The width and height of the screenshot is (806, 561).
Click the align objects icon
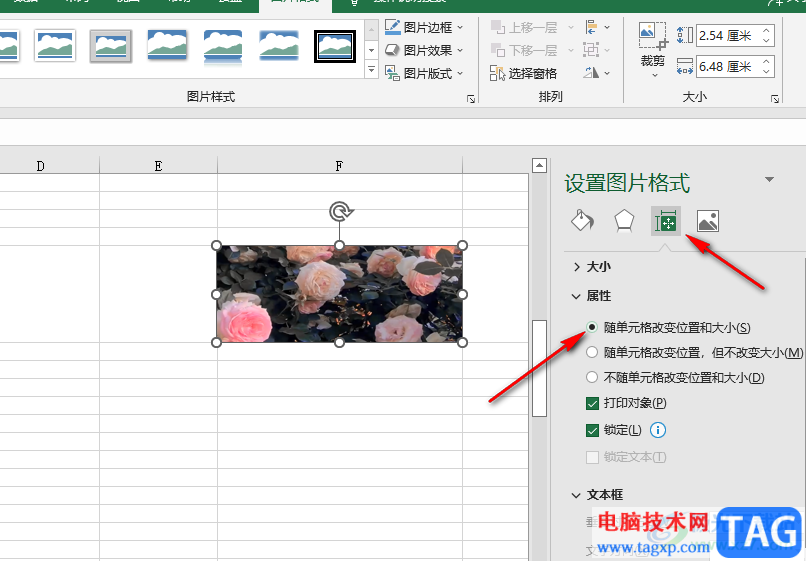591,27
